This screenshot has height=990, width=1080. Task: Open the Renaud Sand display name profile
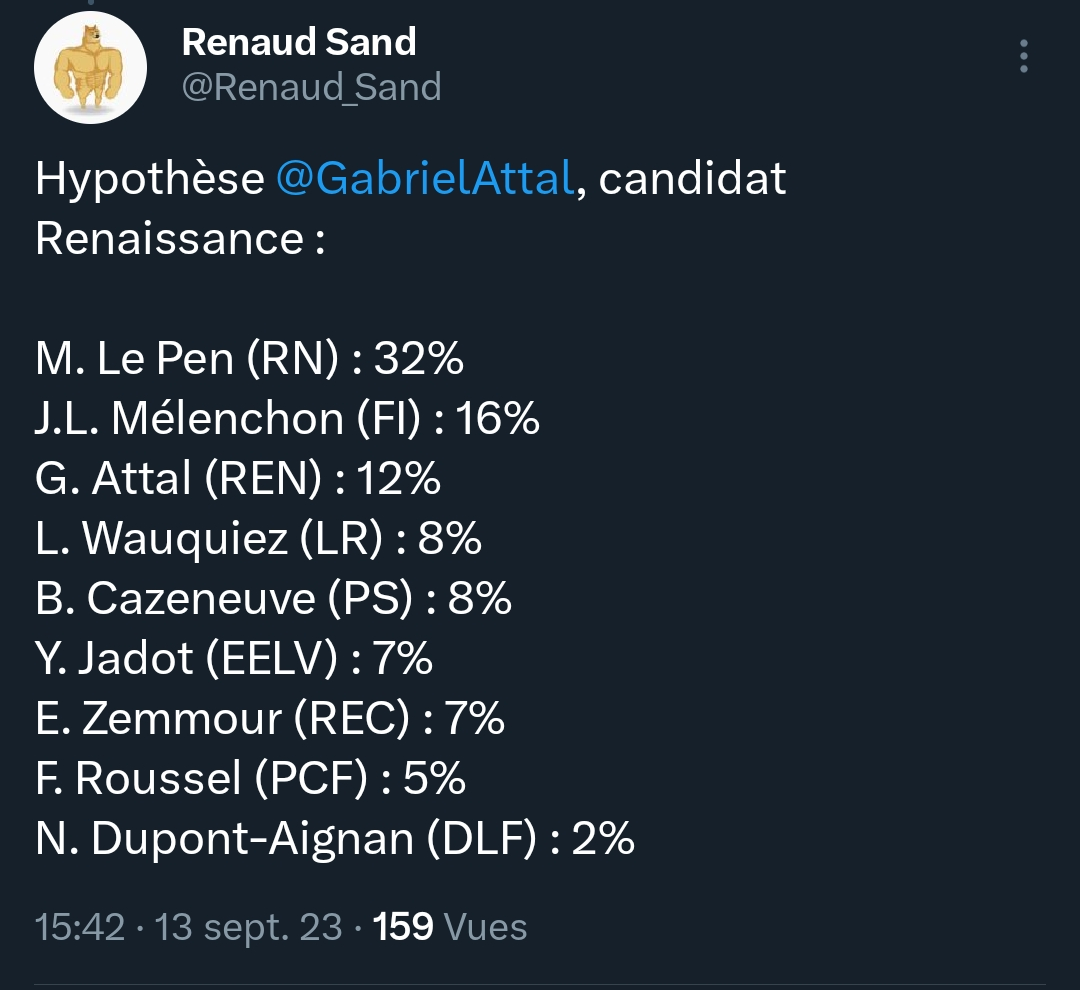point(299,42)
